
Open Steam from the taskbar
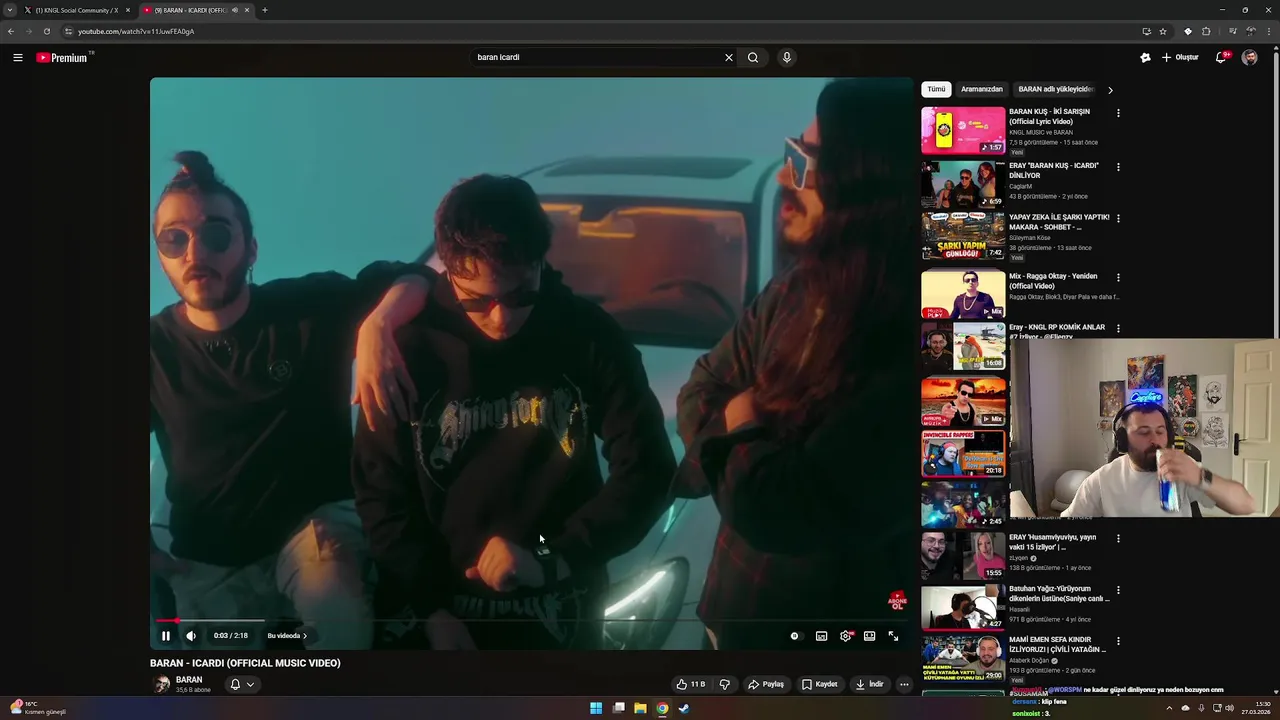click(684, 708)
